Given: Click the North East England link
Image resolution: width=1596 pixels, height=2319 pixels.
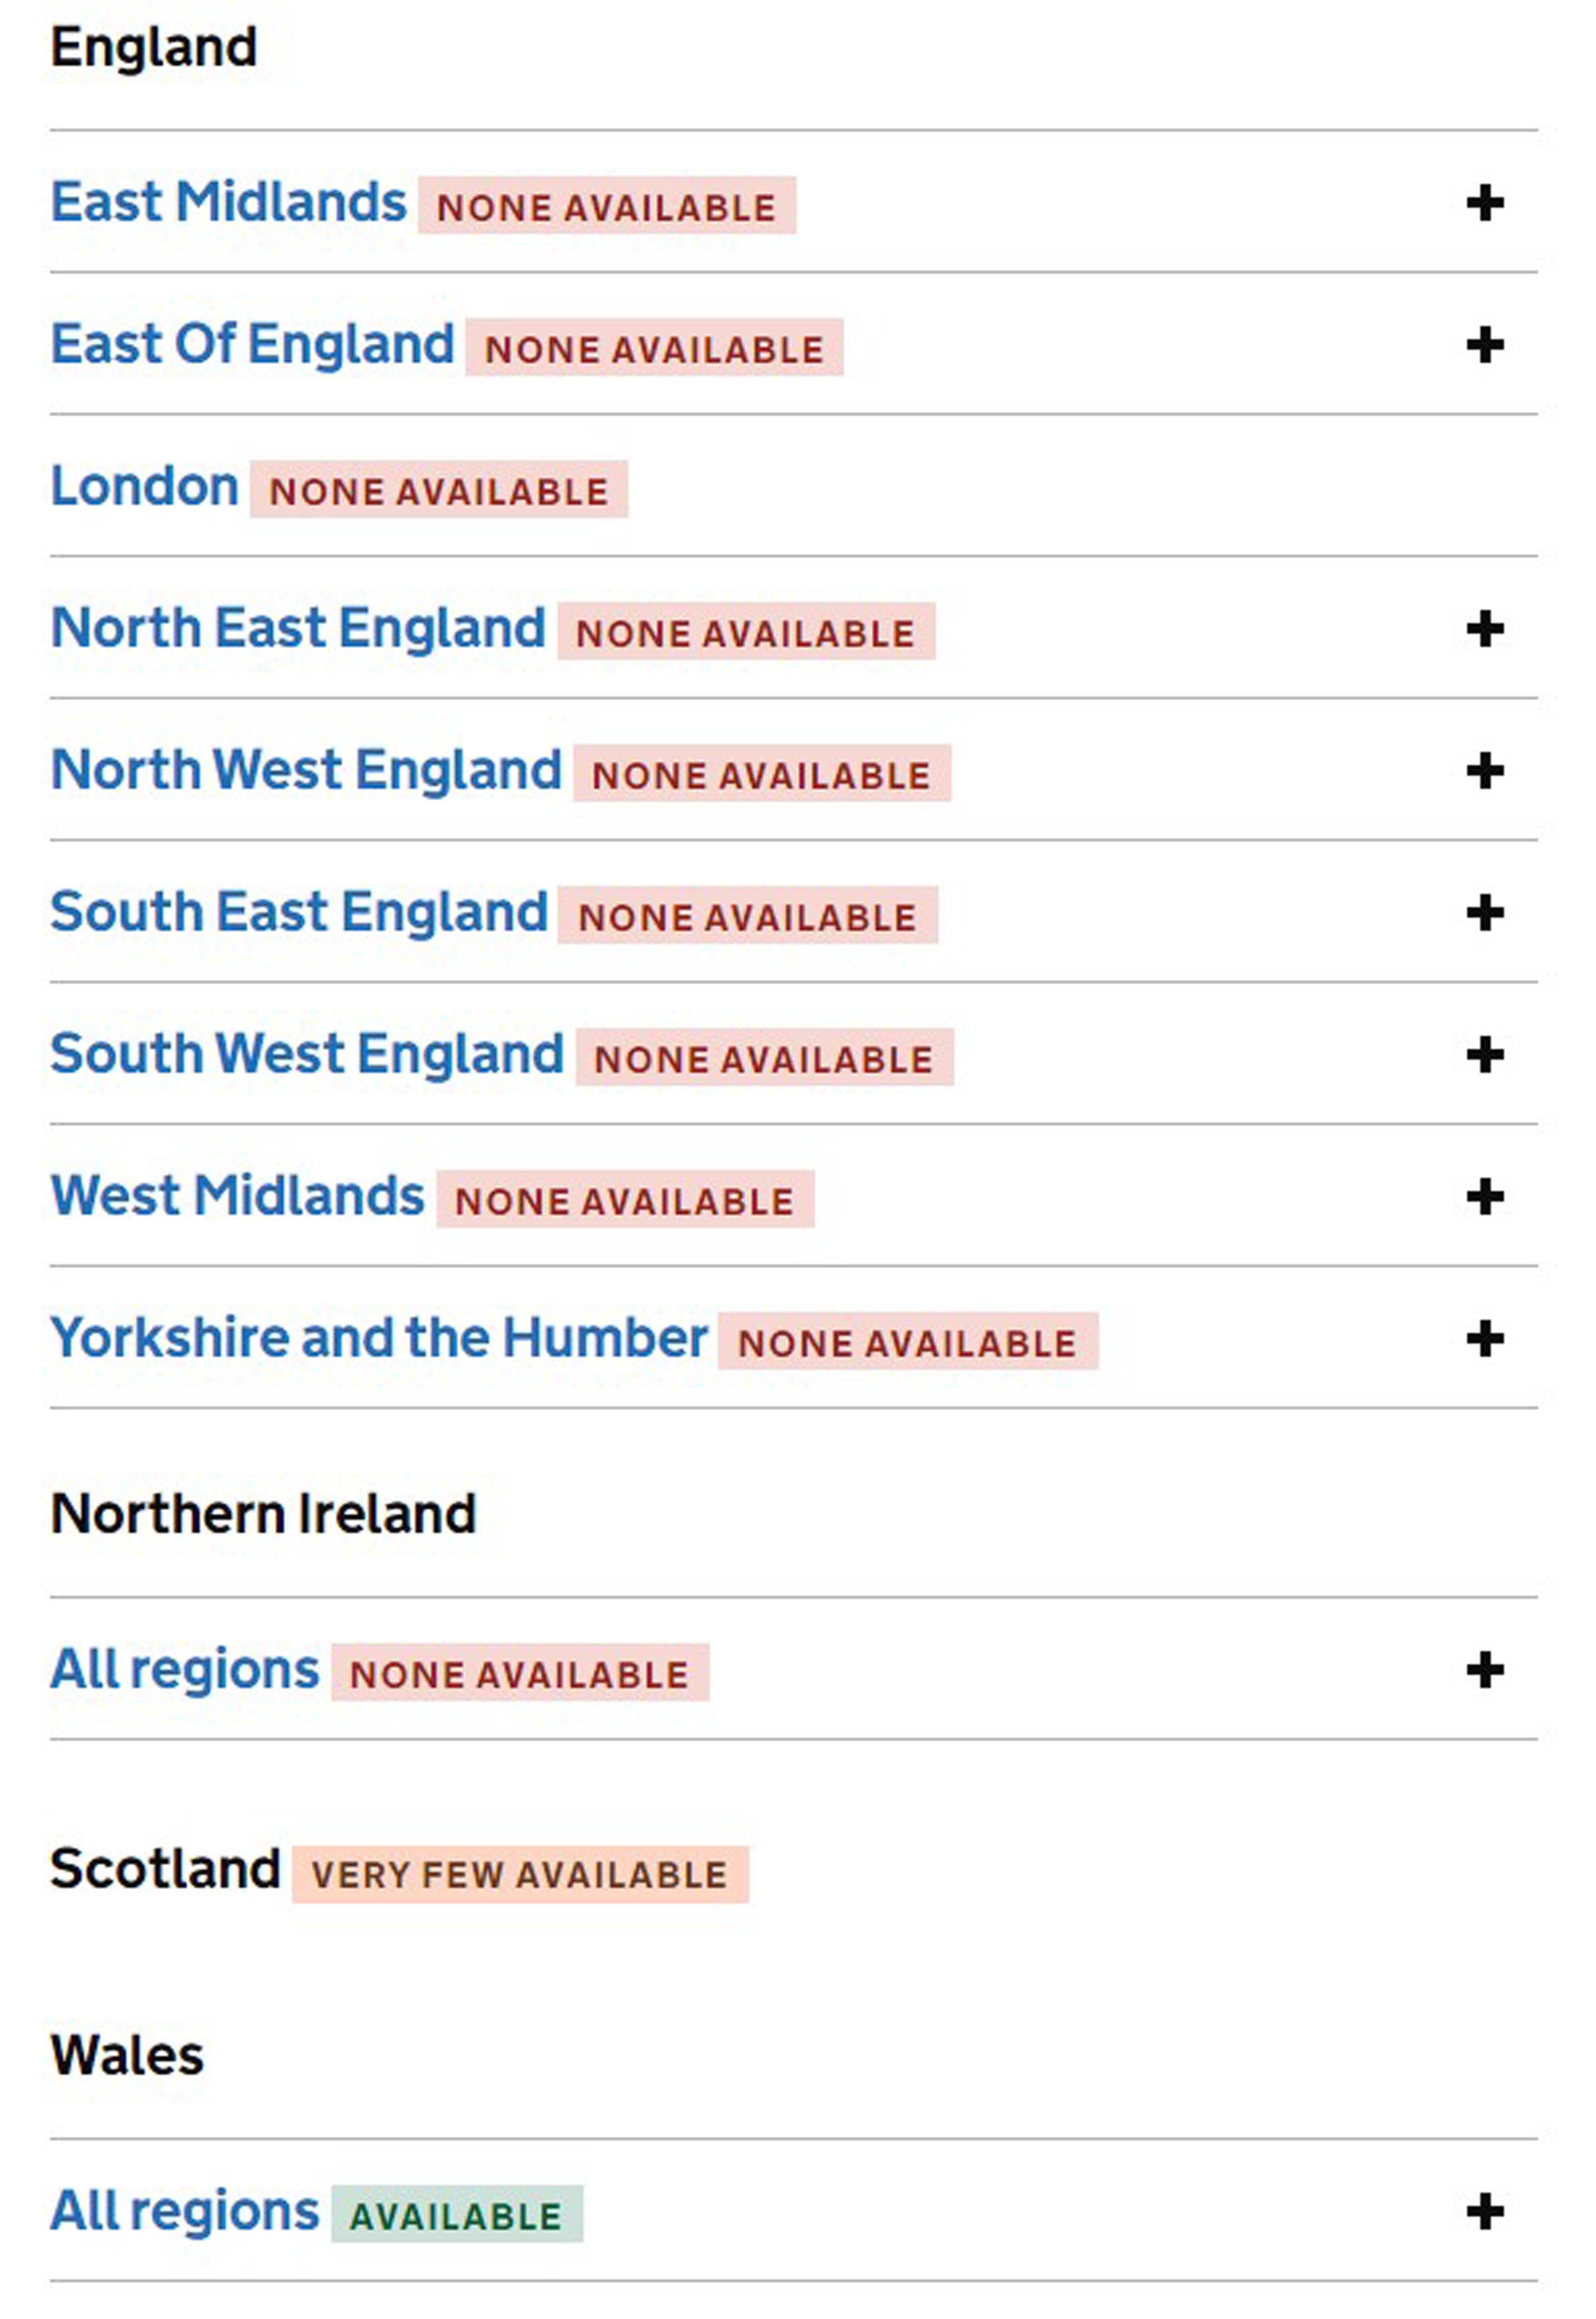Looking at the screenshot, I should [x=298, y=629].
